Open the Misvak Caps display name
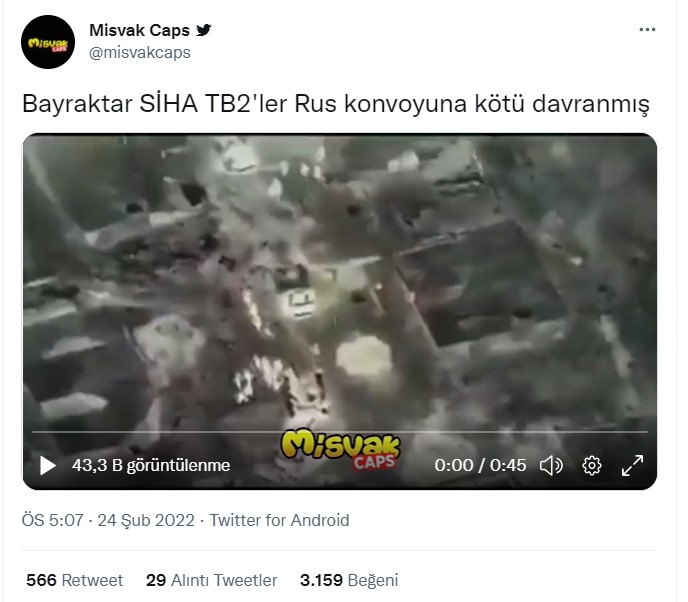Image resolution: width=688 pixels, height=602 pixels. [140, 30]
